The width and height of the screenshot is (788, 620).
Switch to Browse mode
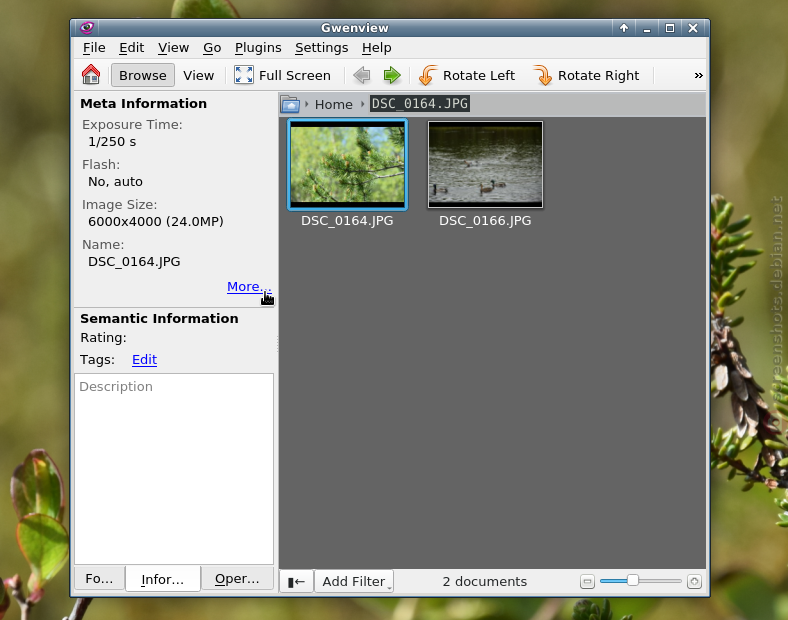click(x=143, y=75)
